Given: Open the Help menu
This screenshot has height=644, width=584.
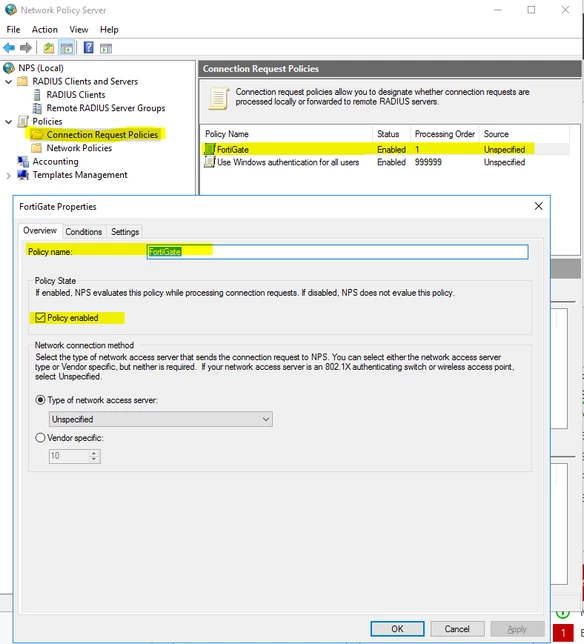Looking at the screenshot, I should click(109, 30).
